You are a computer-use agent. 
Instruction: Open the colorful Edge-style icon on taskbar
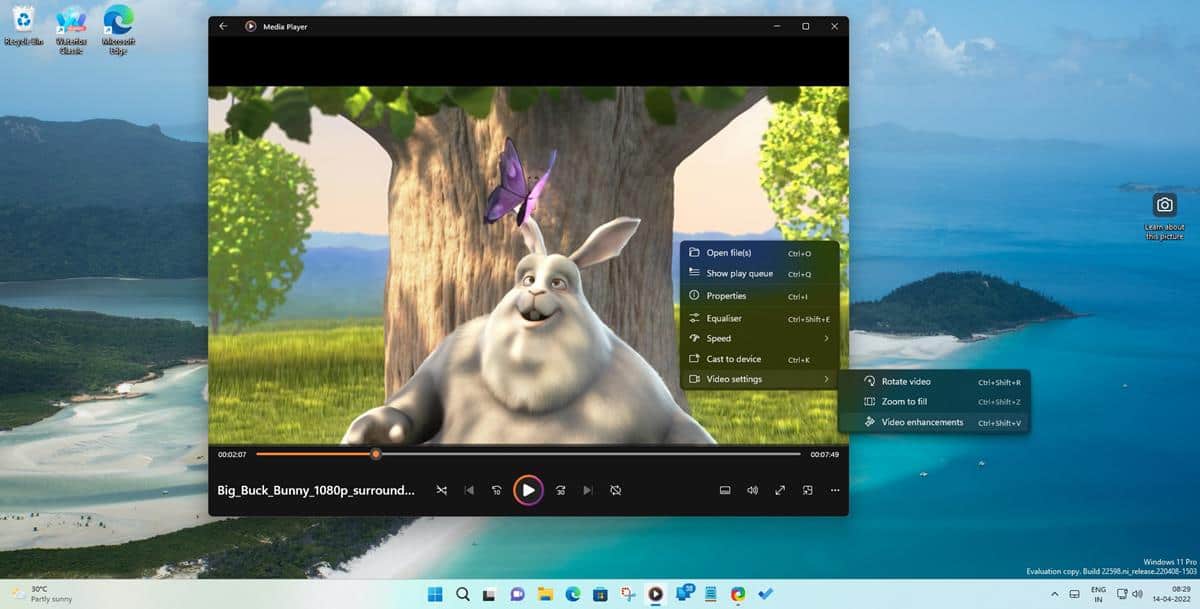coord(738,594)
